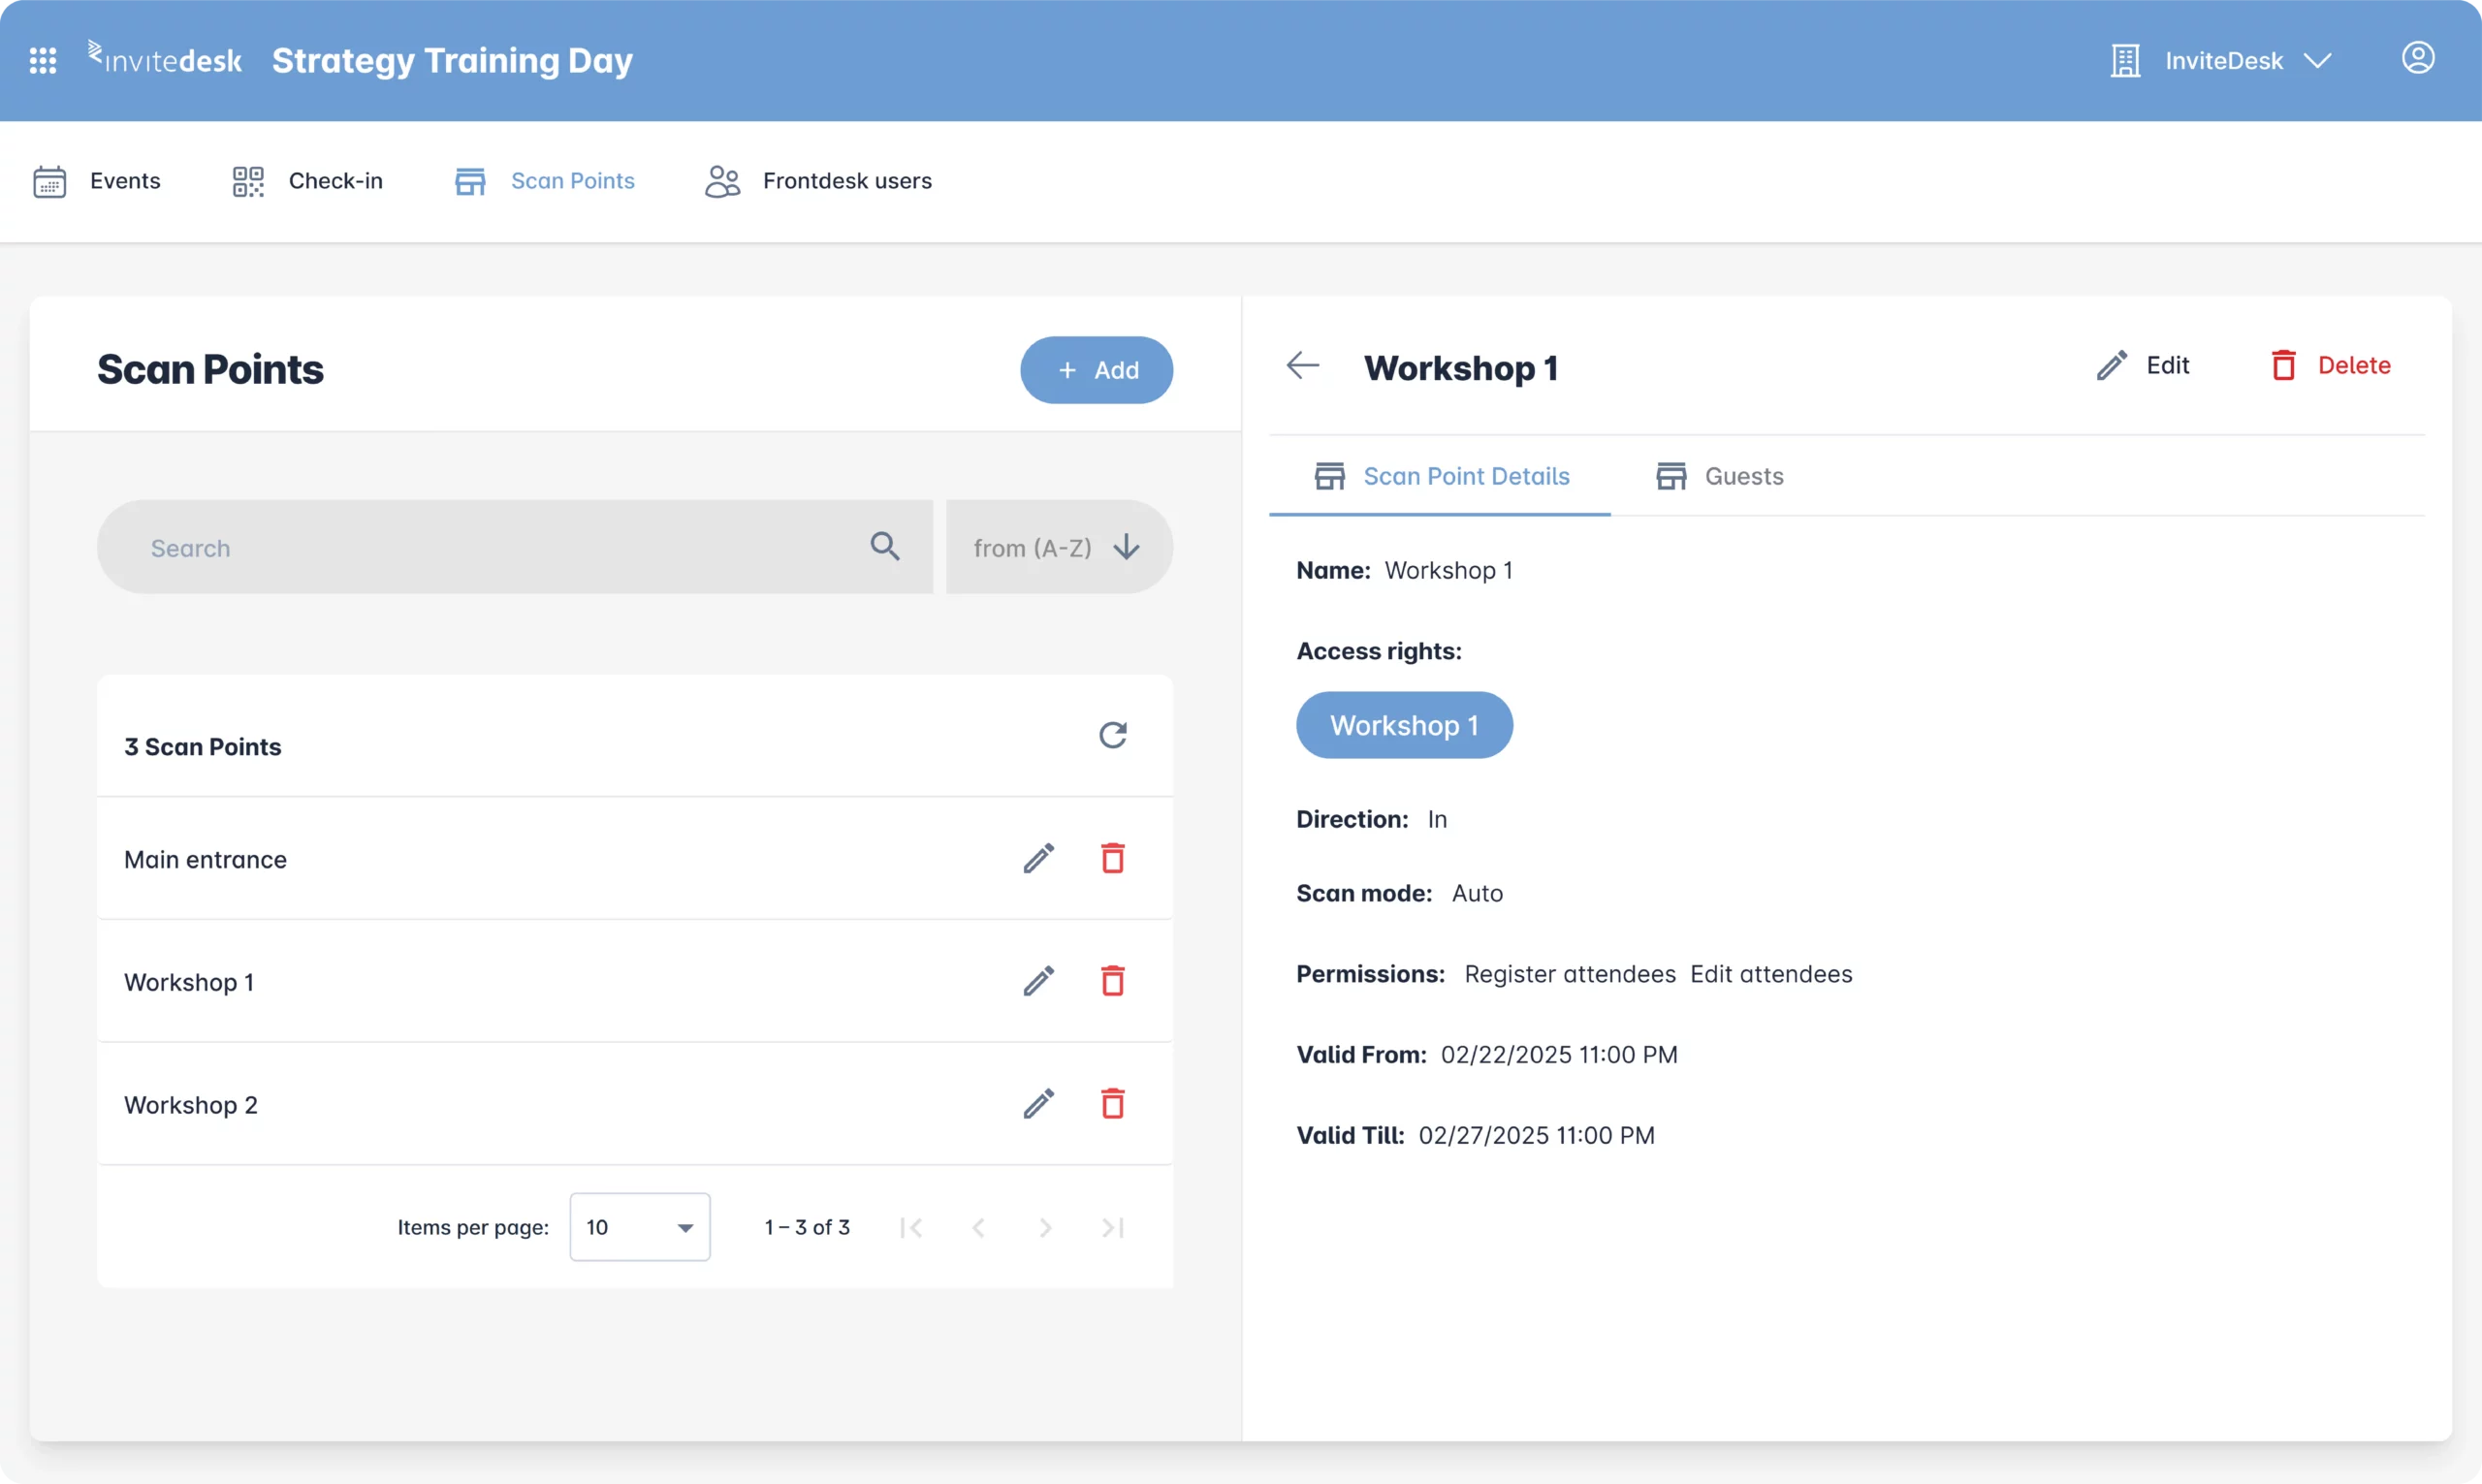Go to the Events tab
The height and width of the screenshot is (1484, 2482).
point(97,181)
